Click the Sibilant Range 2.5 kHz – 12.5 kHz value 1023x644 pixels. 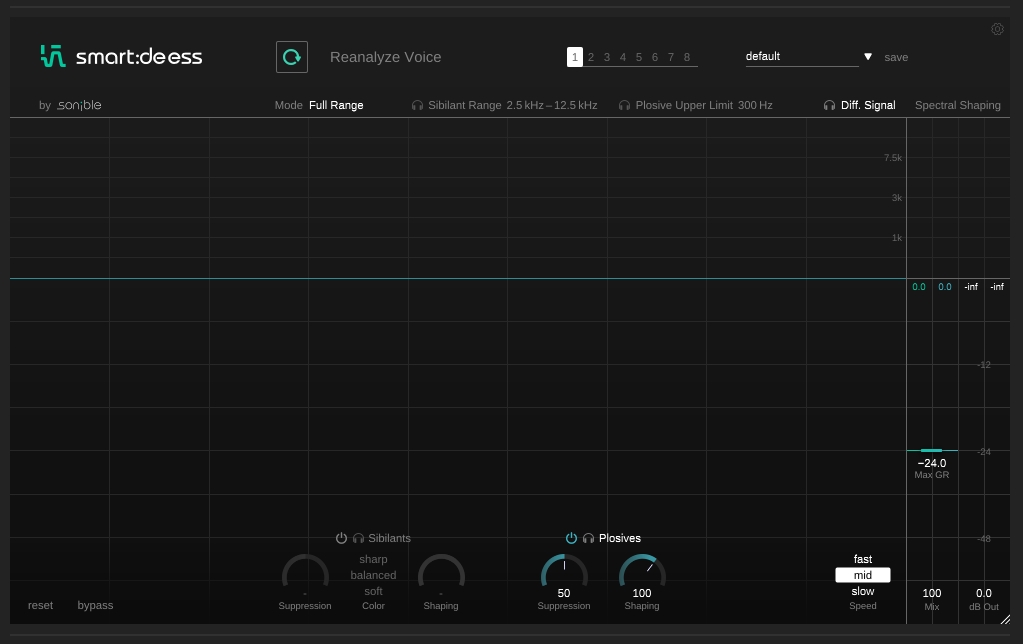552,105
